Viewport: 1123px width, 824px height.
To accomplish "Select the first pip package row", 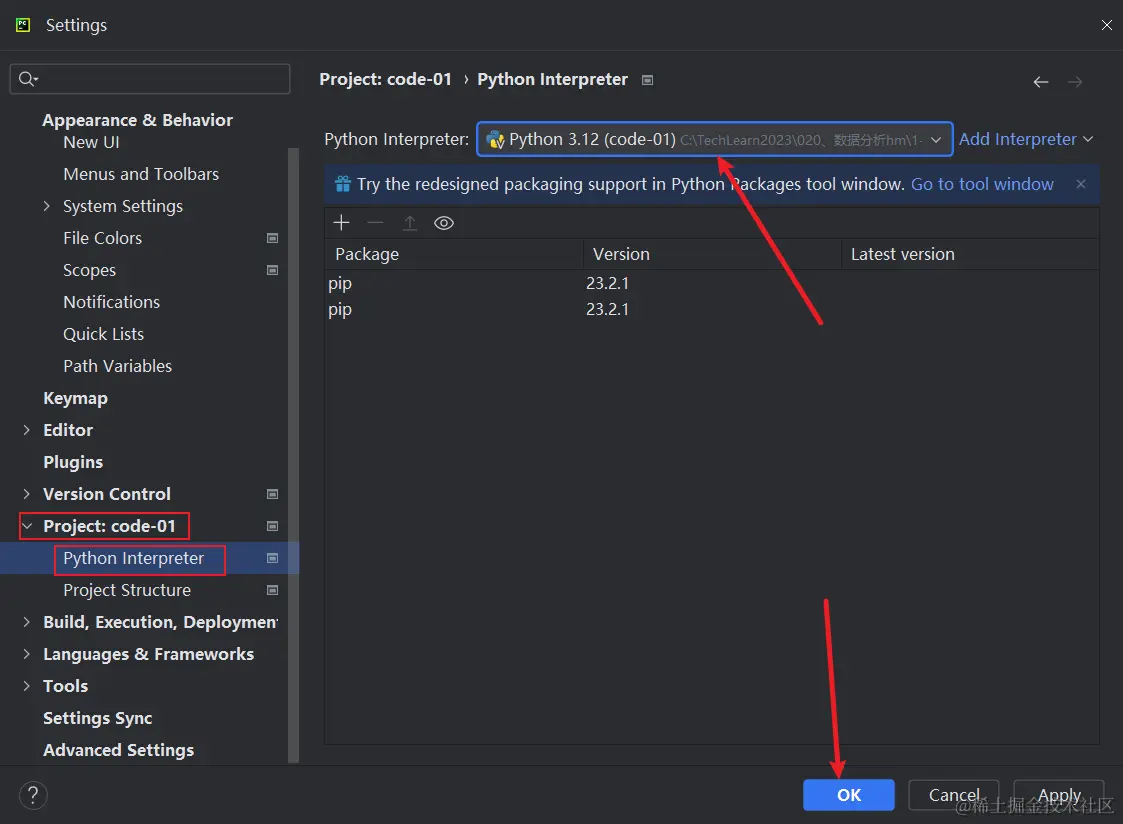I will click(x=711, y=283).
